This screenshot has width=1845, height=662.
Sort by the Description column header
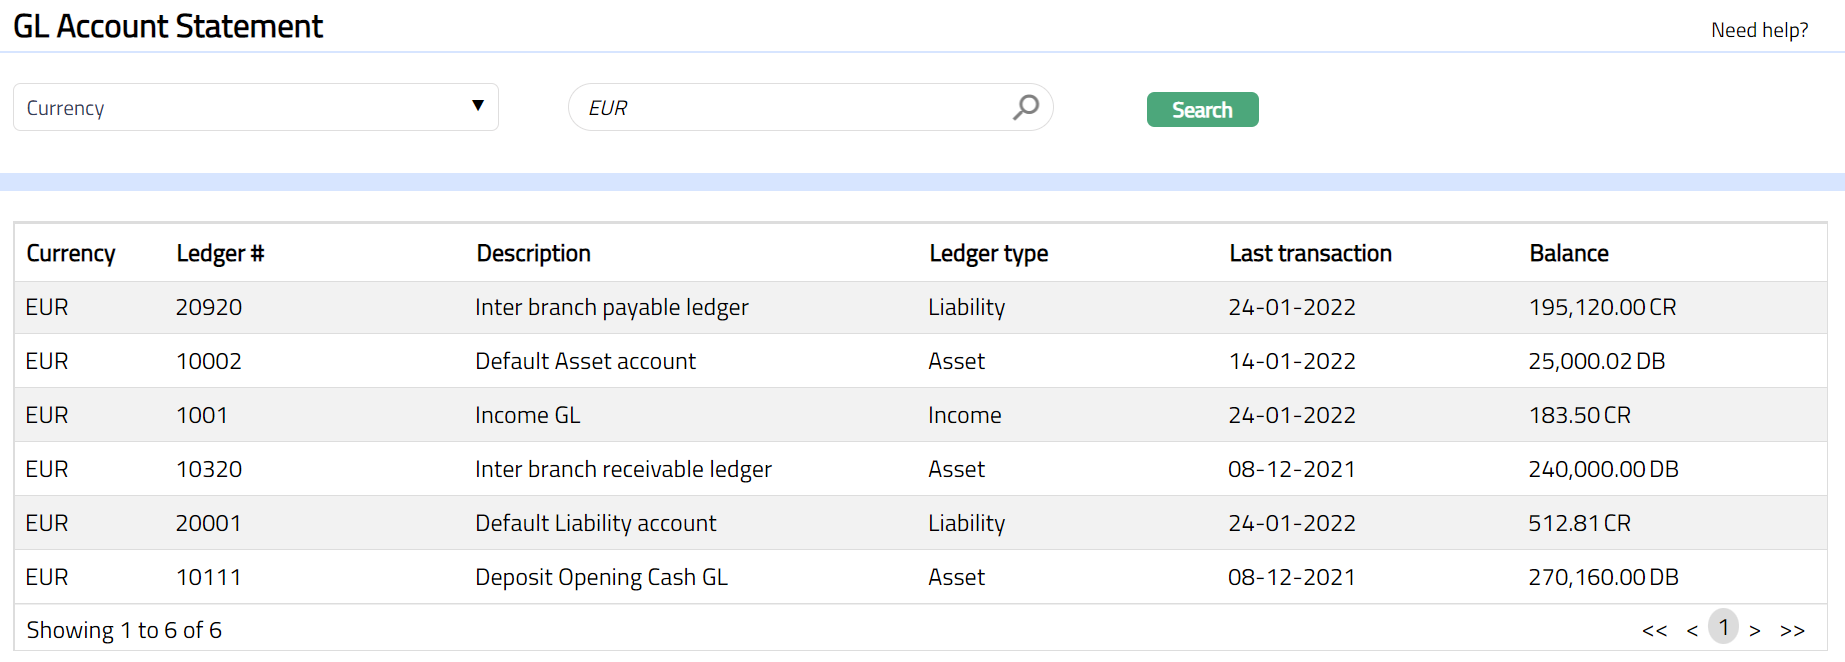tap(533, 254)
